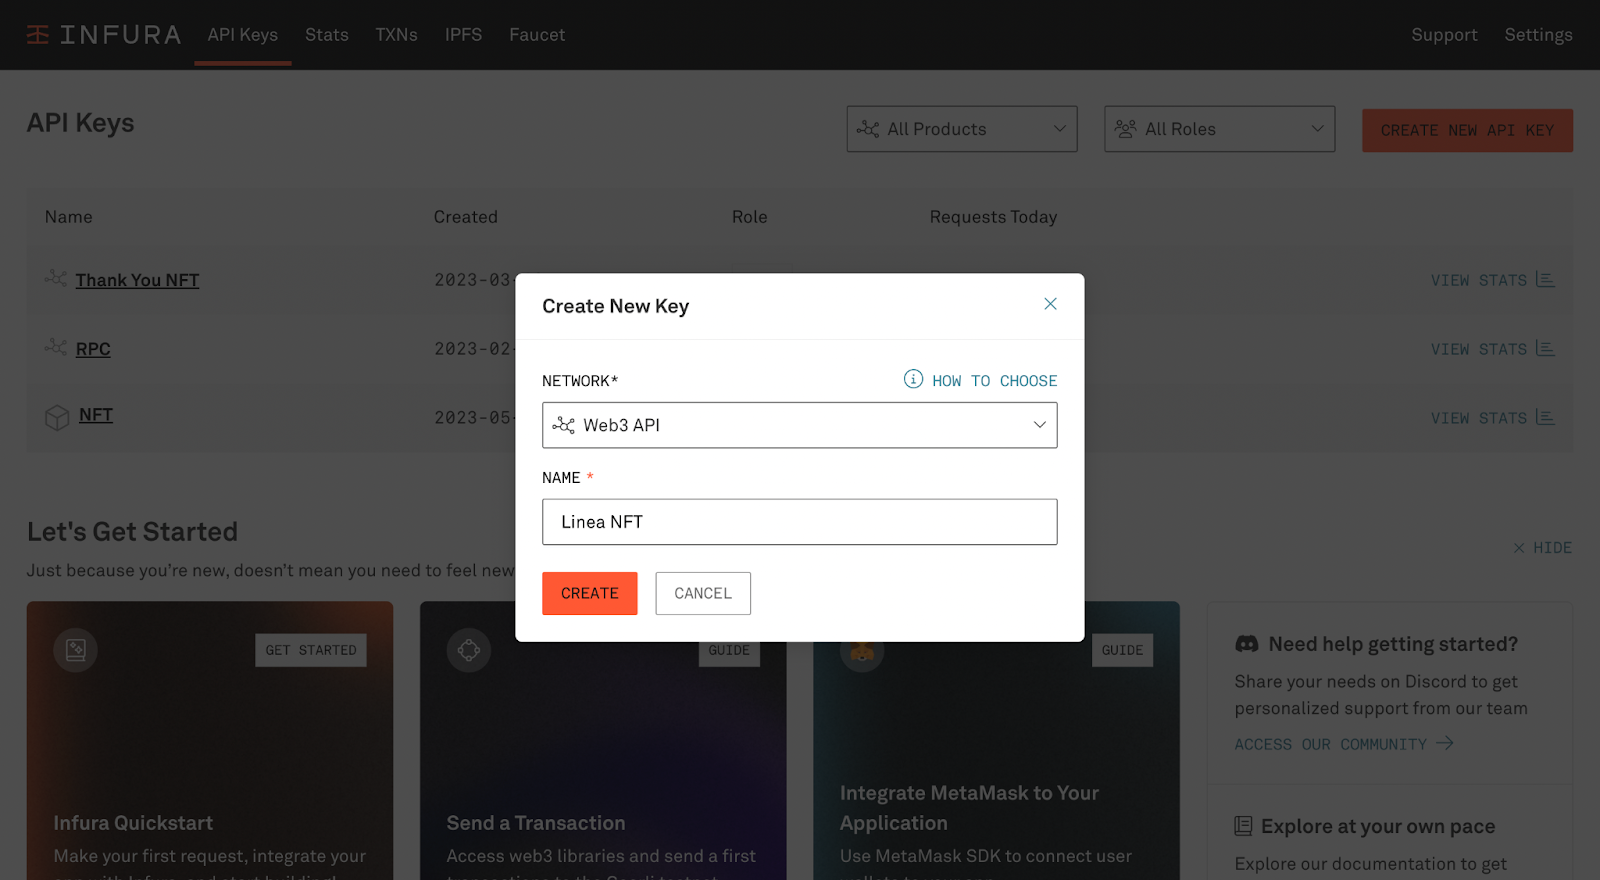Click the document icon by Explore at your own pace
Image resolution: width=1600 pixels, height=880 pixels.
point(1243,826)
